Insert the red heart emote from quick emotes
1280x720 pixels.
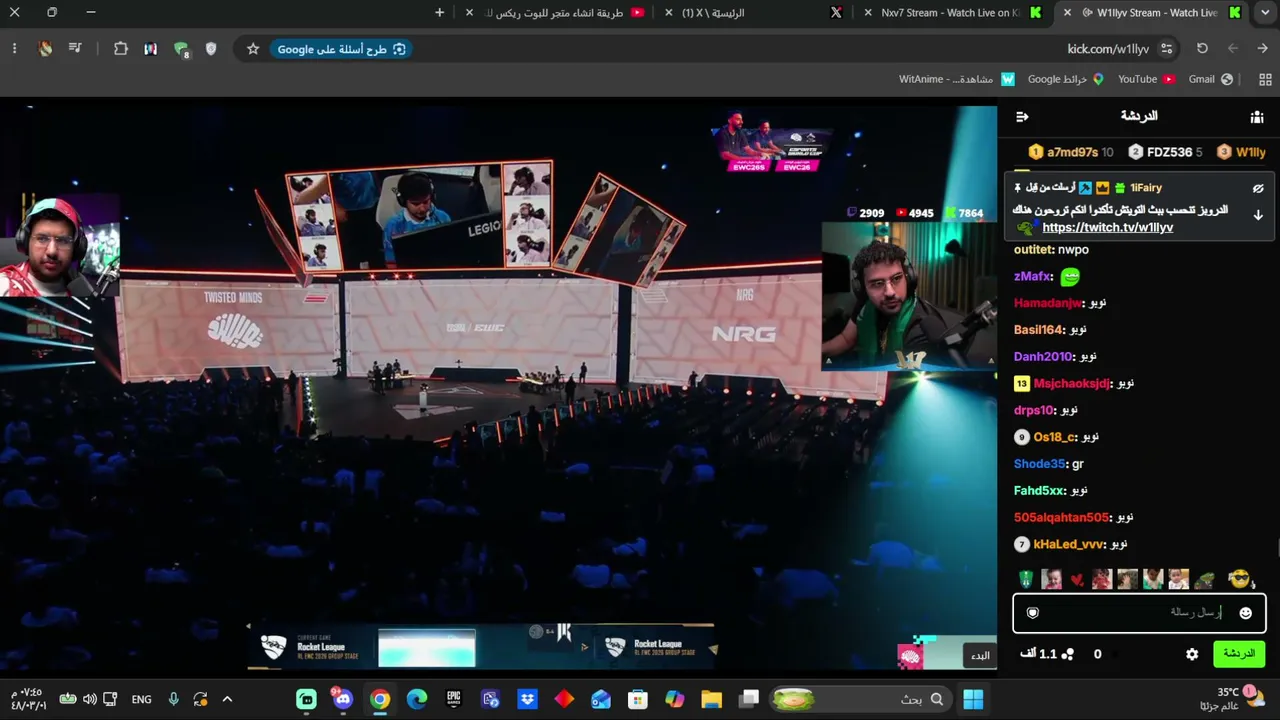click(x=1077, y=580)
